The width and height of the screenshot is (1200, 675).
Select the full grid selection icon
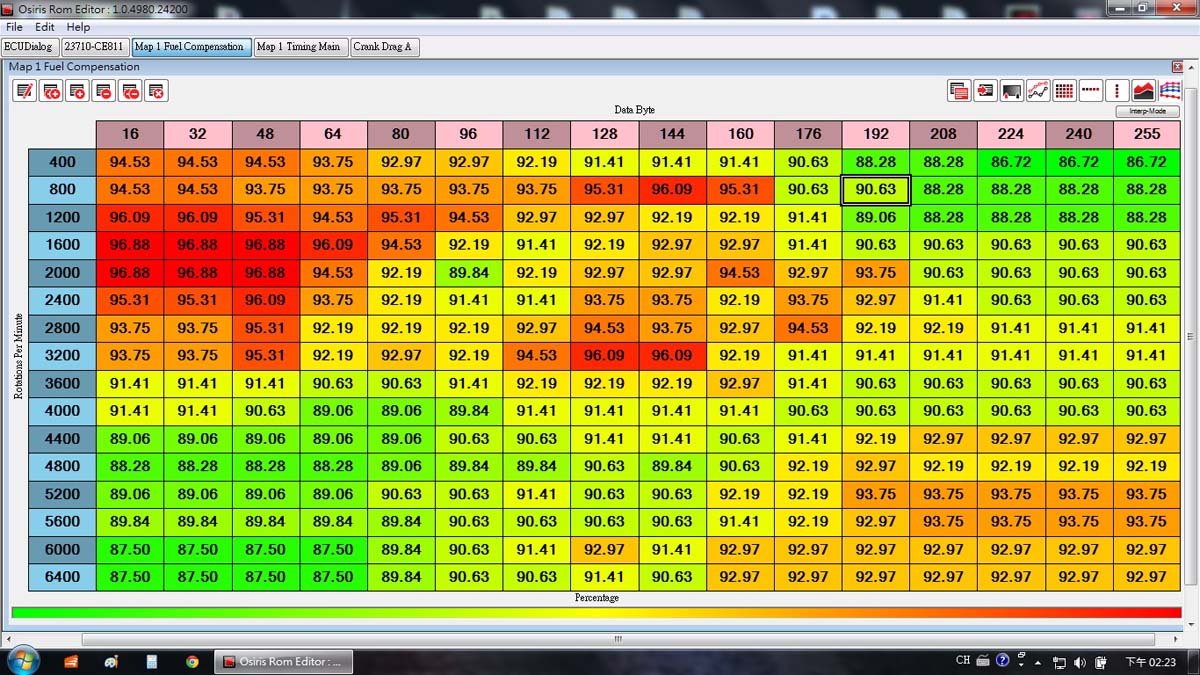click(1064, 91)
